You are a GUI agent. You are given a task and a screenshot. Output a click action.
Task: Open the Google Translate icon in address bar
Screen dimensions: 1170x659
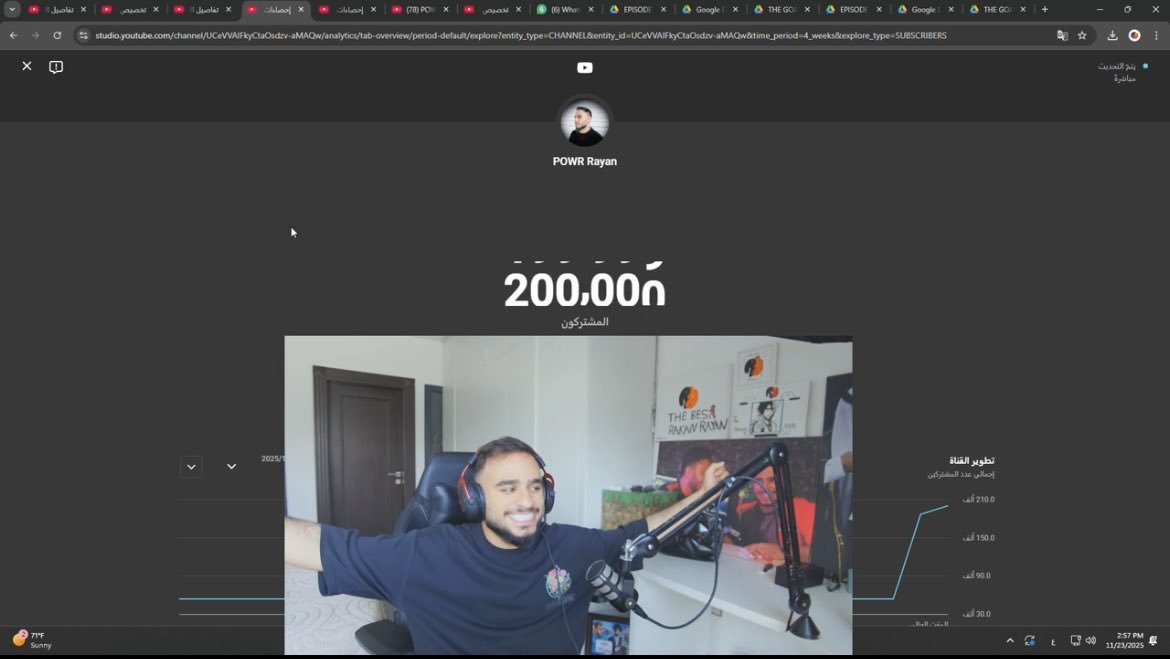pyautogui.click(x=1063, y=35)
